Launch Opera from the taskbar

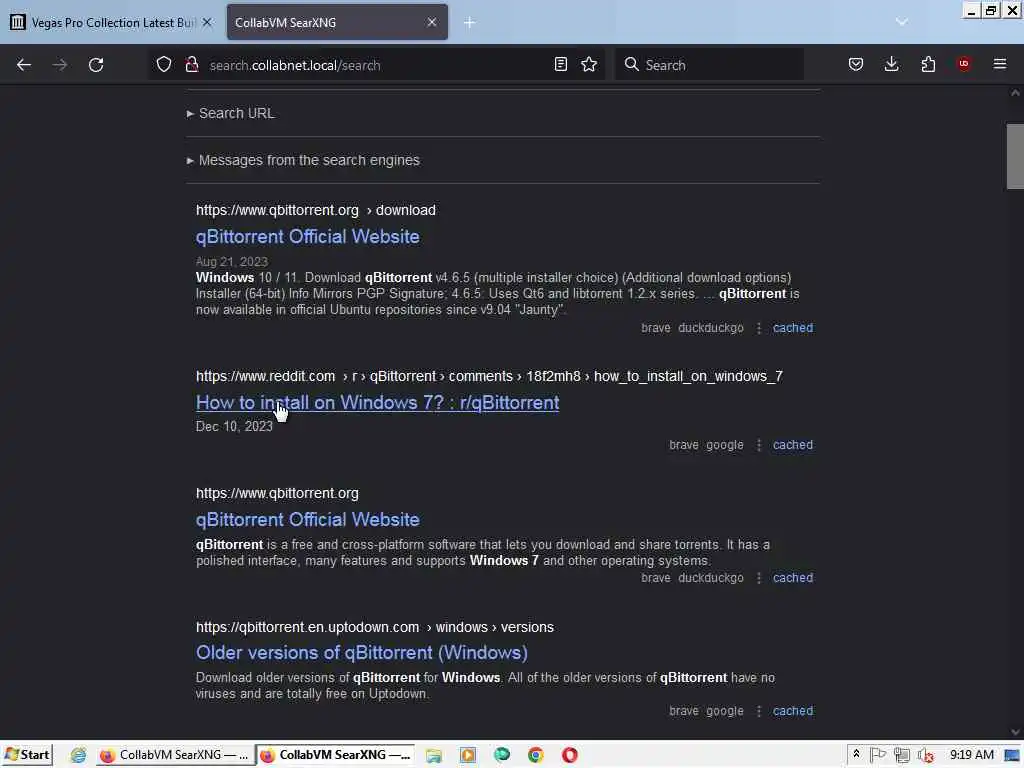pos(569,756)
